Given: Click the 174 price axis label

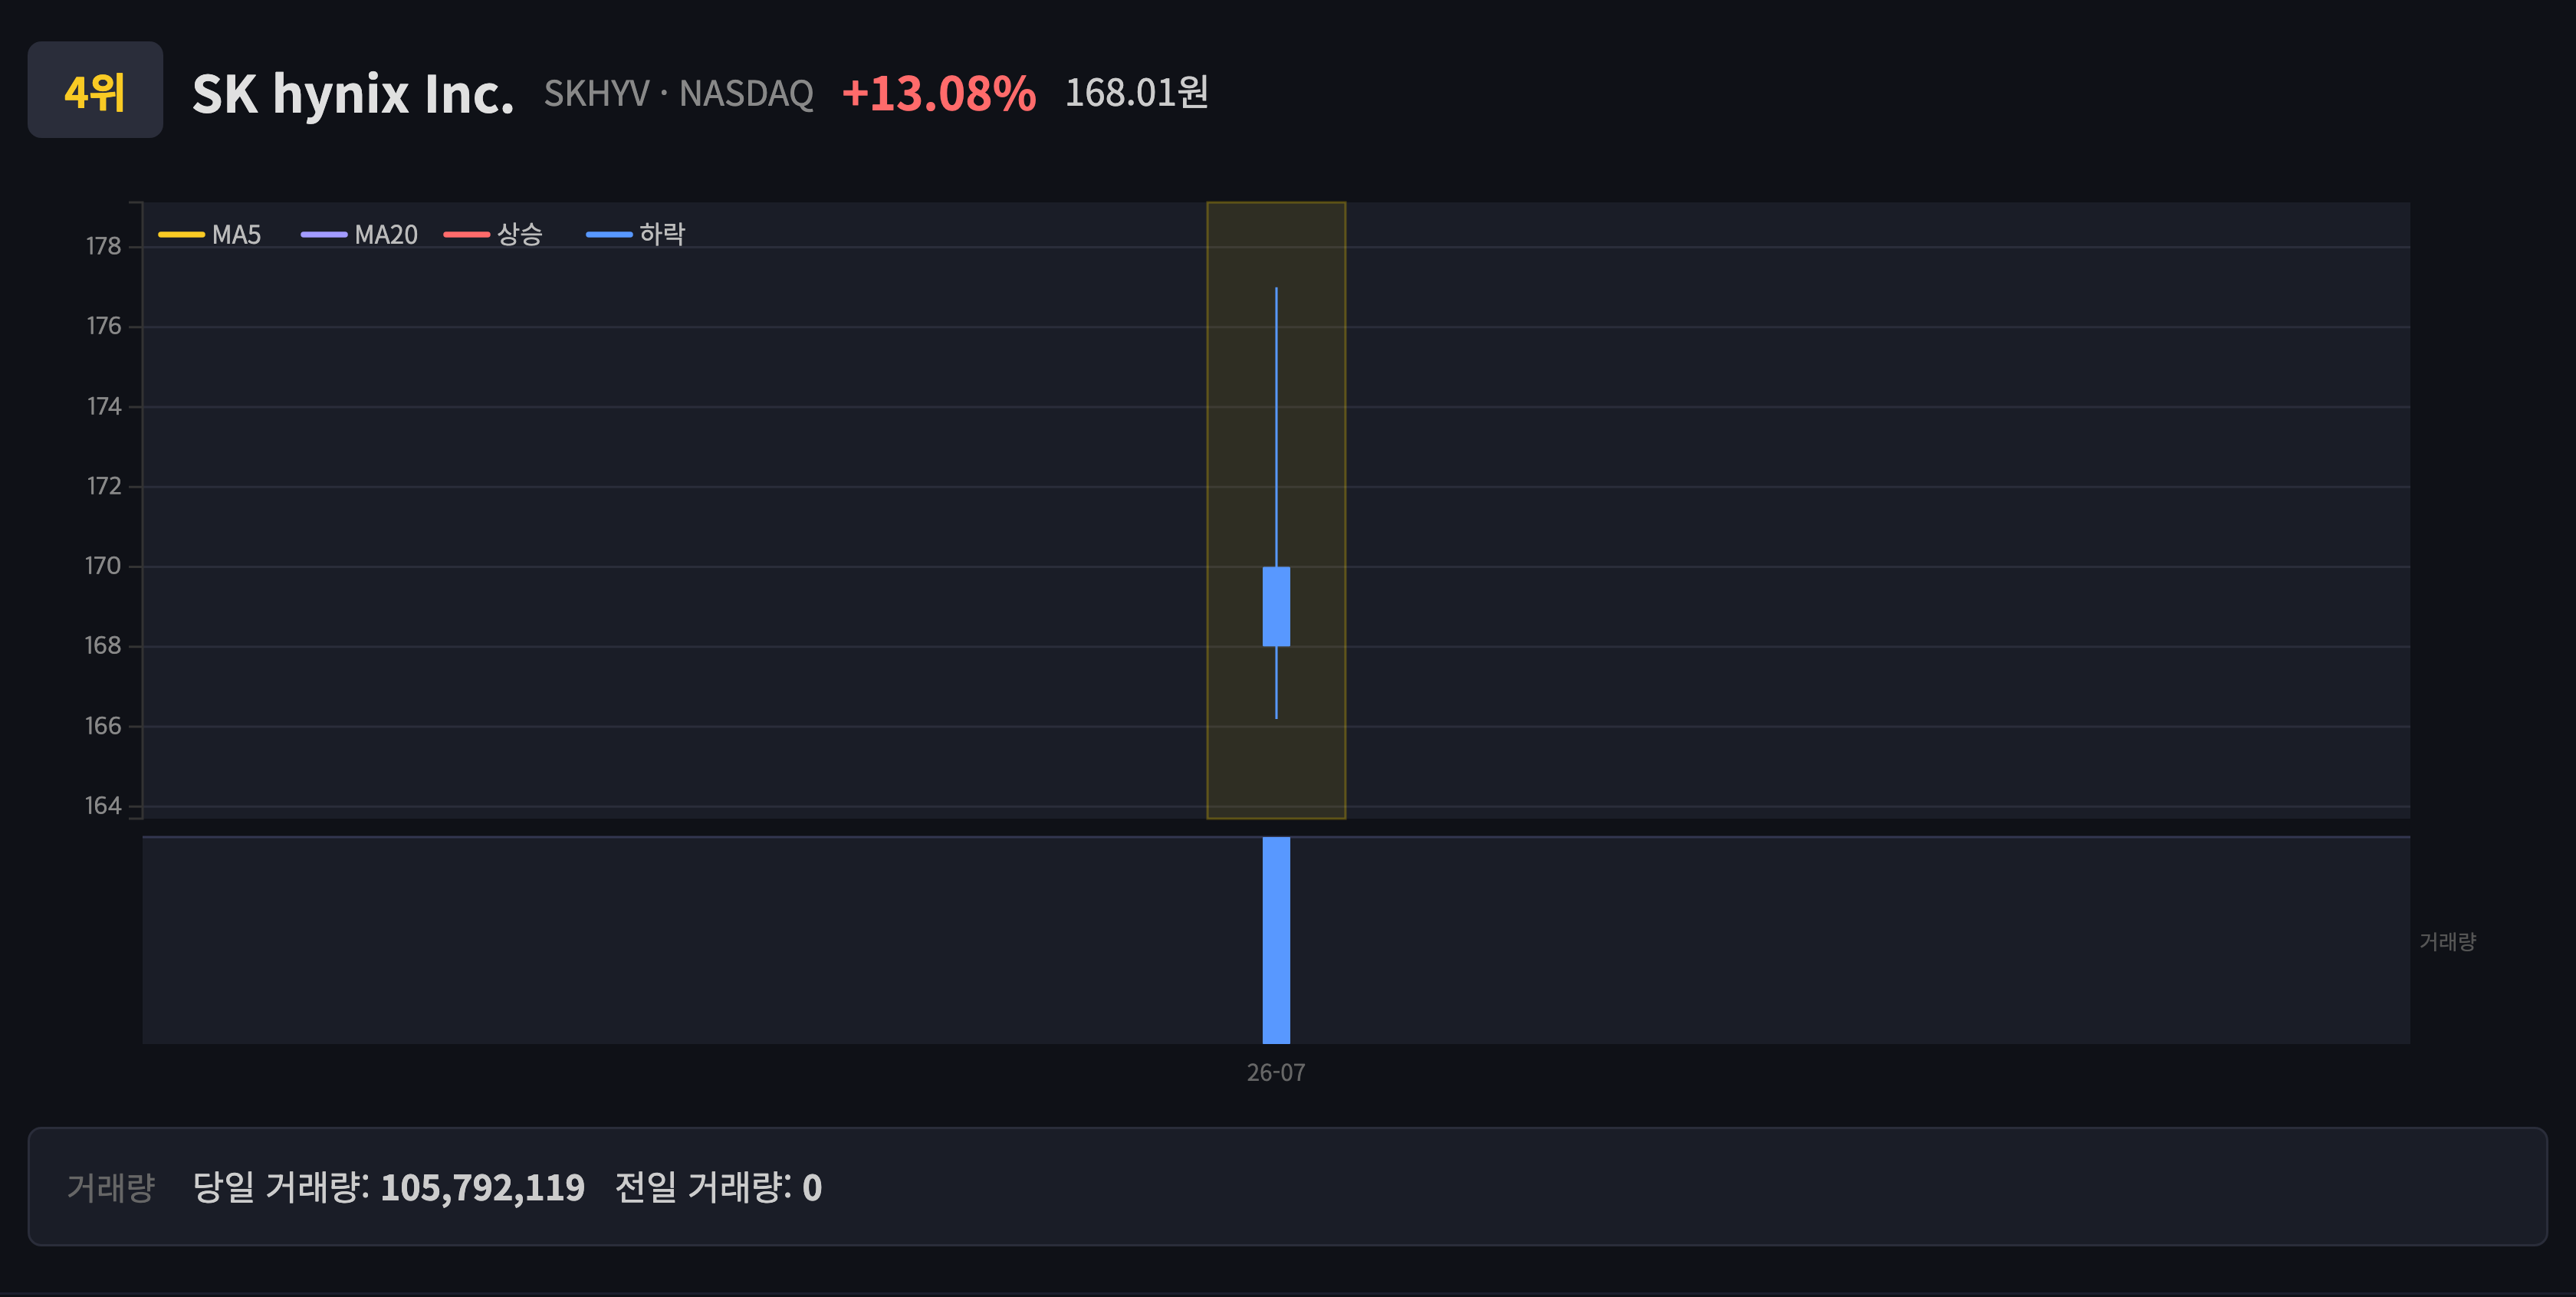Looking at the screenshot, I should click(104, 406).
